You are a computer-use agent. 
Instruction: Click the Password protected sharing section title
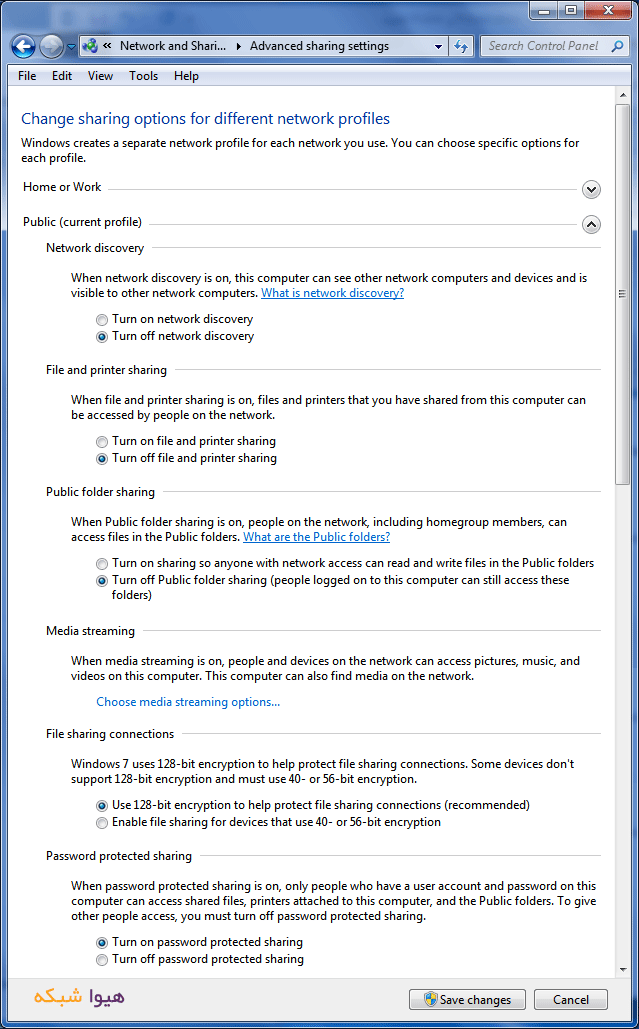pos(119,856)
